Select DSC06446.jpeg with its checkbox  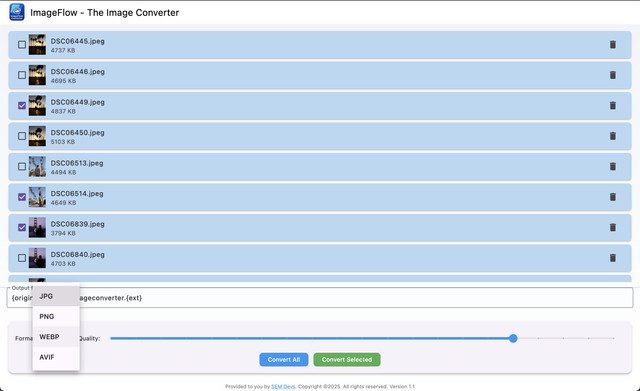coord(22,75)
